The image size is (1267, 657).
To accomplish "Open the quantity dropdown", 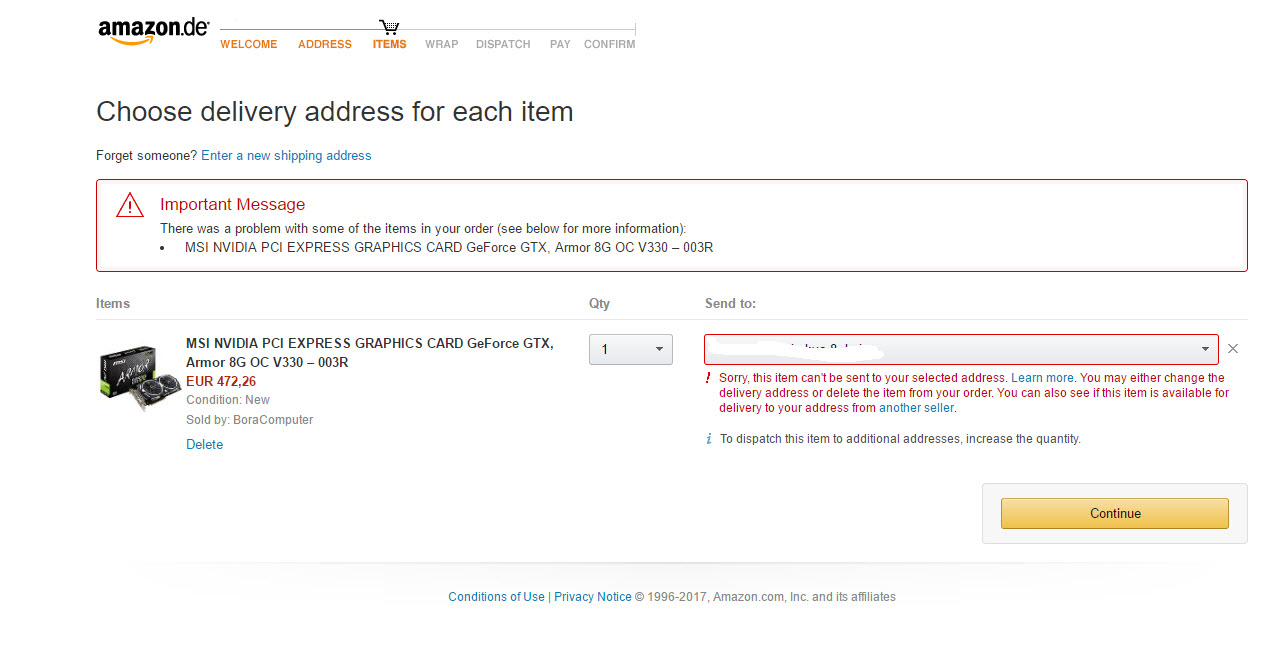I will pyautogui.click(x=631, y=349).
